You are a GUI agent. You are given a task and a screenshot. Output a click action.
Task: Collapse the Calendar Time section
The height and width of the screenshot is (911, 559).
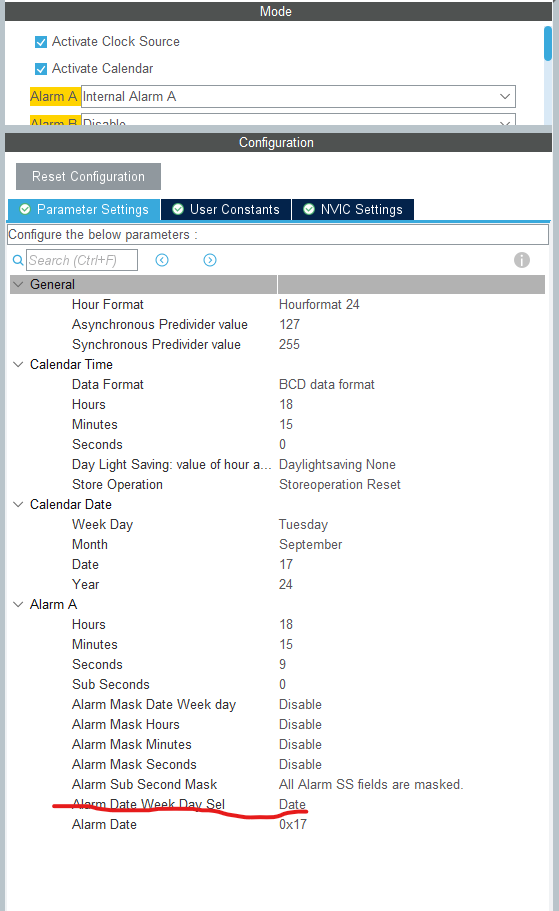click(x=19, y=364)
